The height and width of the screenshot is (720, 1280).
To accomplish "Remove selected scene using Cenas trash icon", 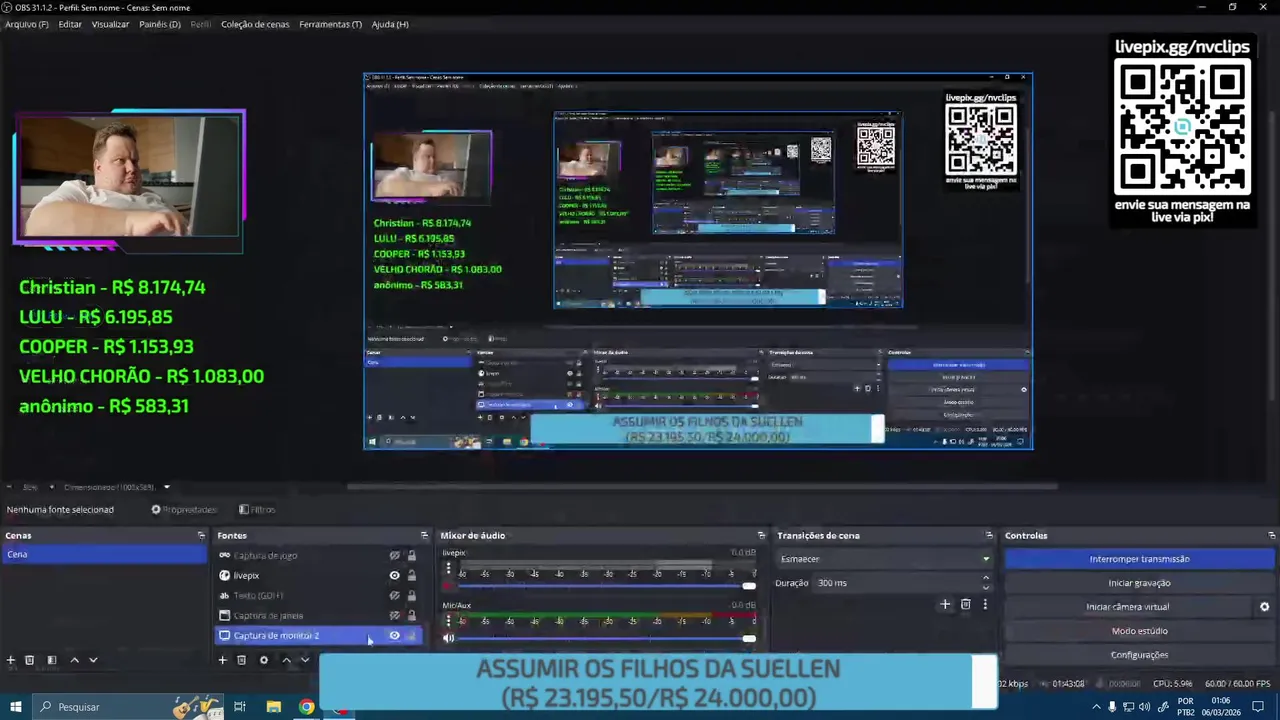I will [30, 660].
